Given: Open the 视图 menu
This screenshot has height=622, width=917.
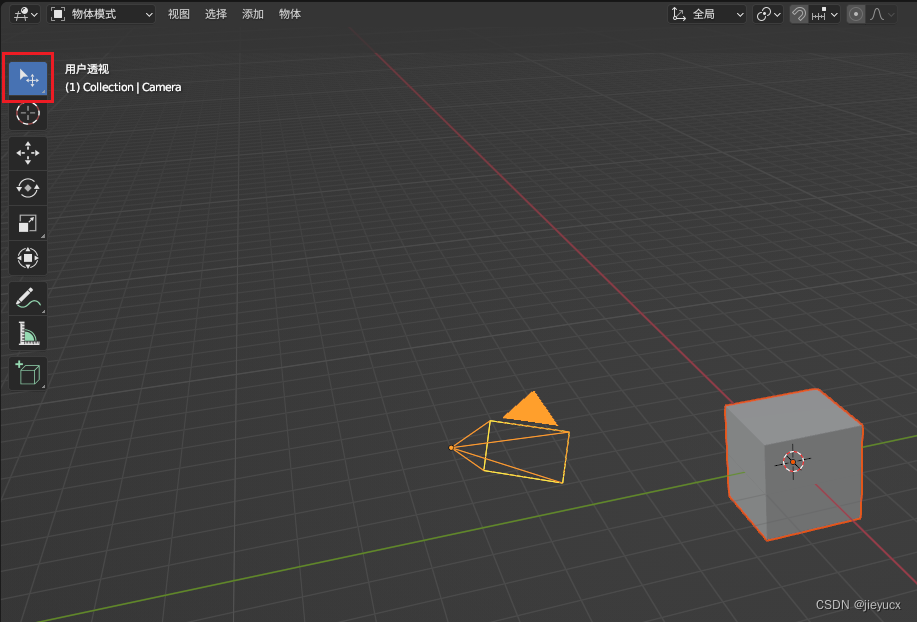Looking at the screenshot, I should tap(178, 14).
